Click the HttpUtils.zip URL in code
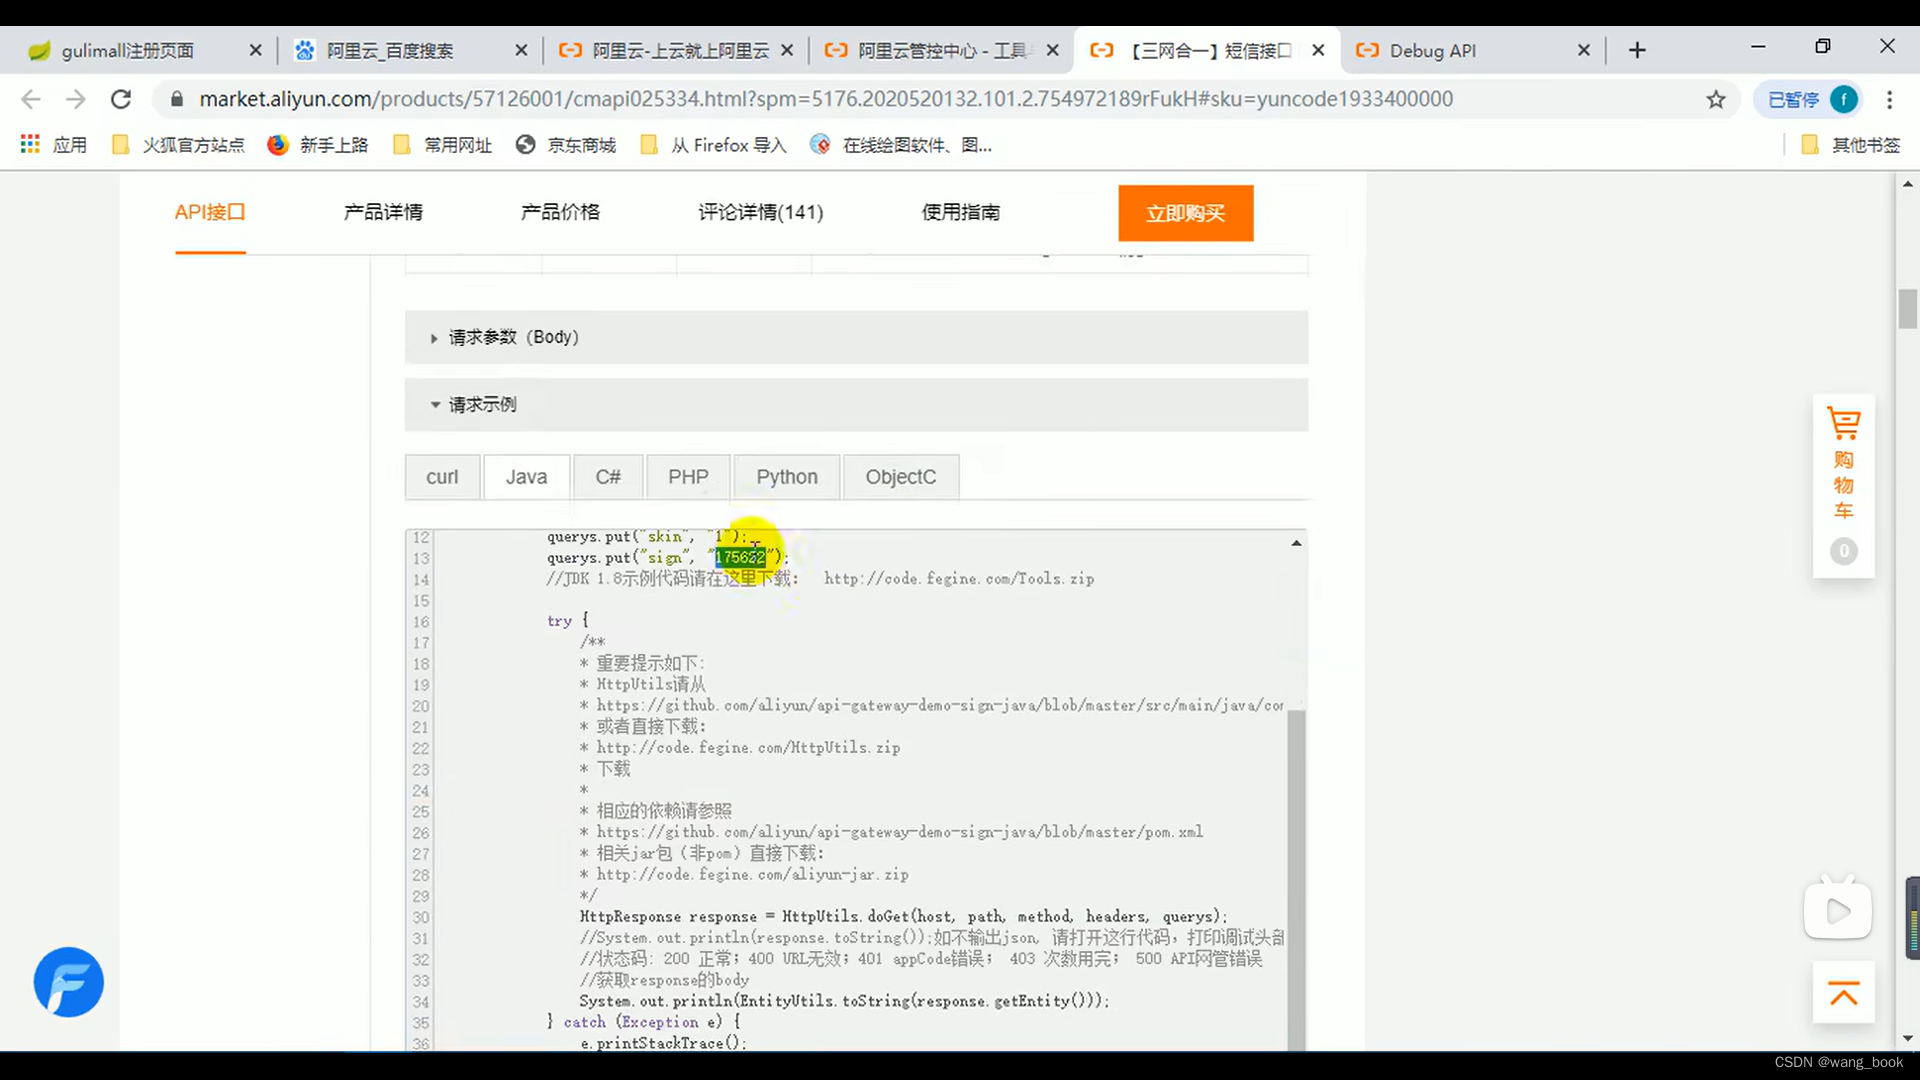Viewport: 1920px width, 1080px height. (748, 748)
